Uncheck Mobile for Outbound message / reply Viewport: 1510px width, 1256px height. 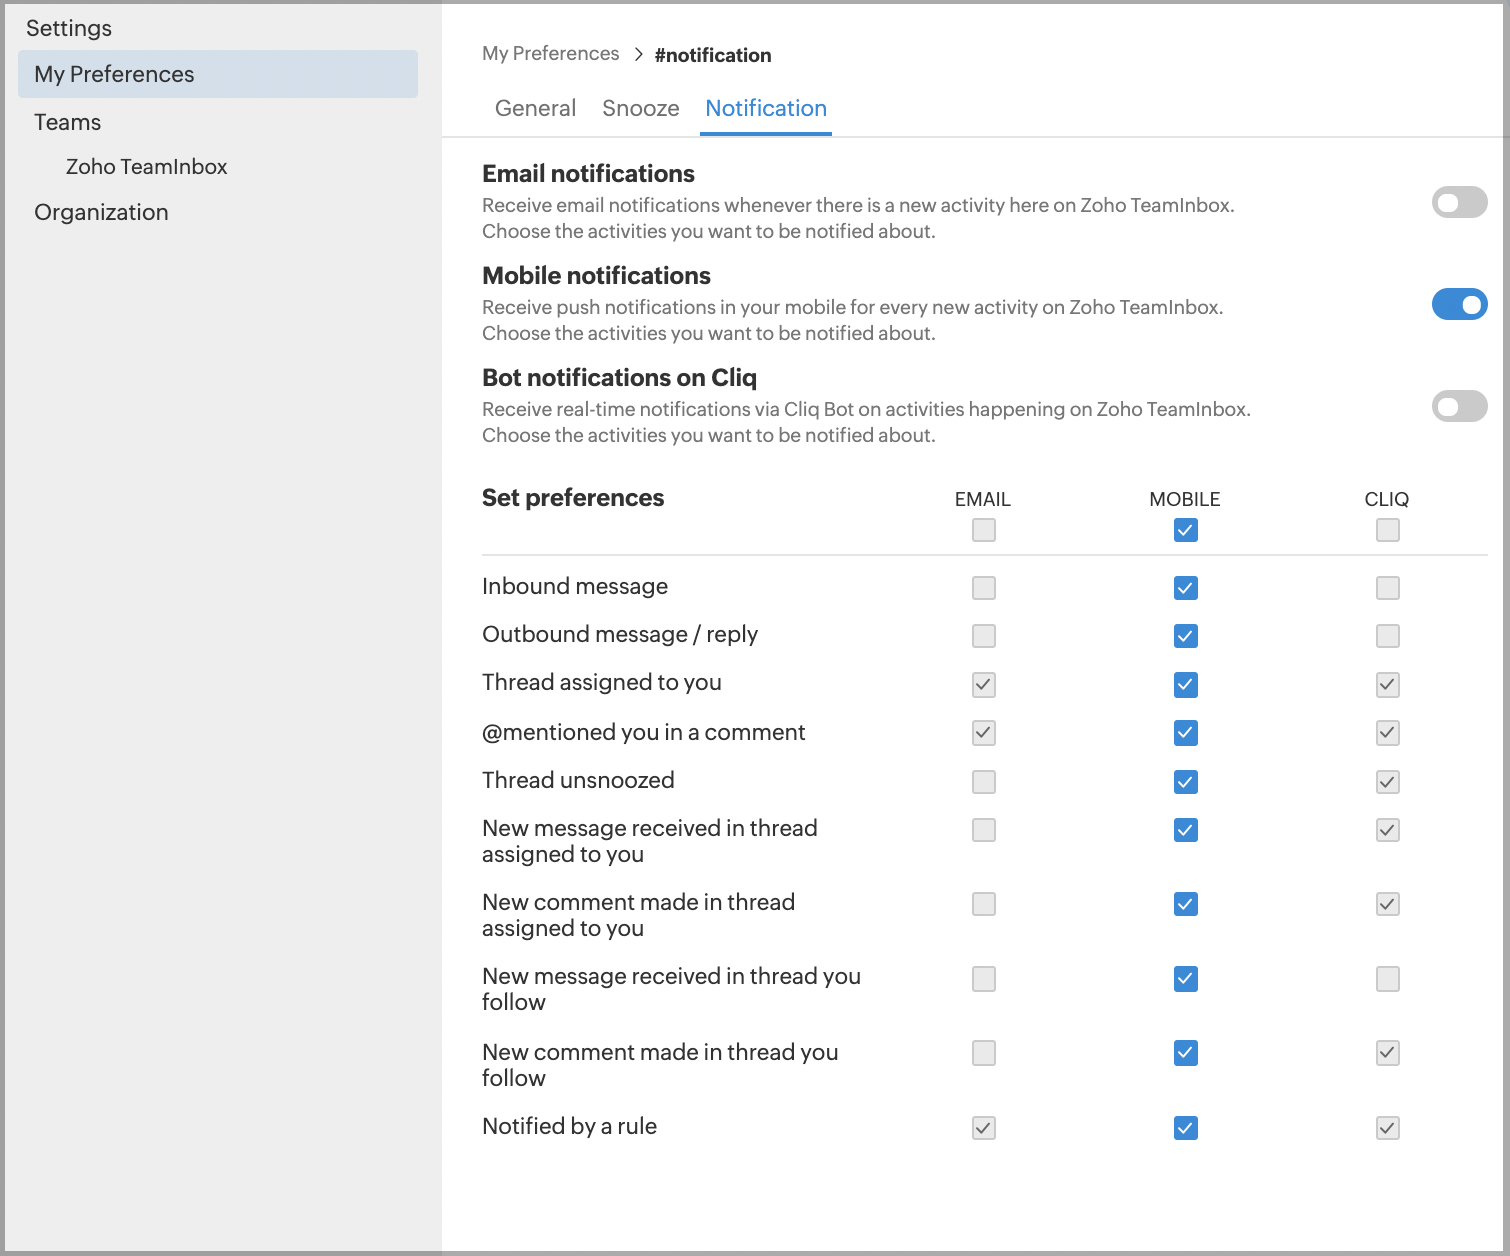pos(1185,636)
